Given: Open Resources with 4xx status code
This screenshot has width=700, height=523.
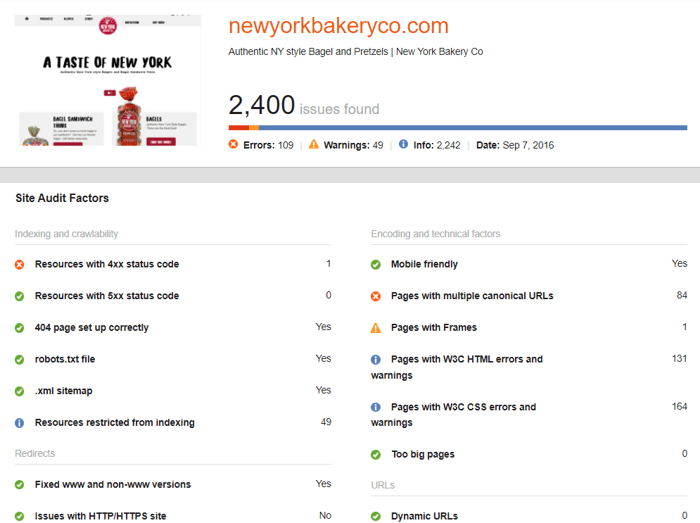Looking at the screenshot, I should [107, 264].
